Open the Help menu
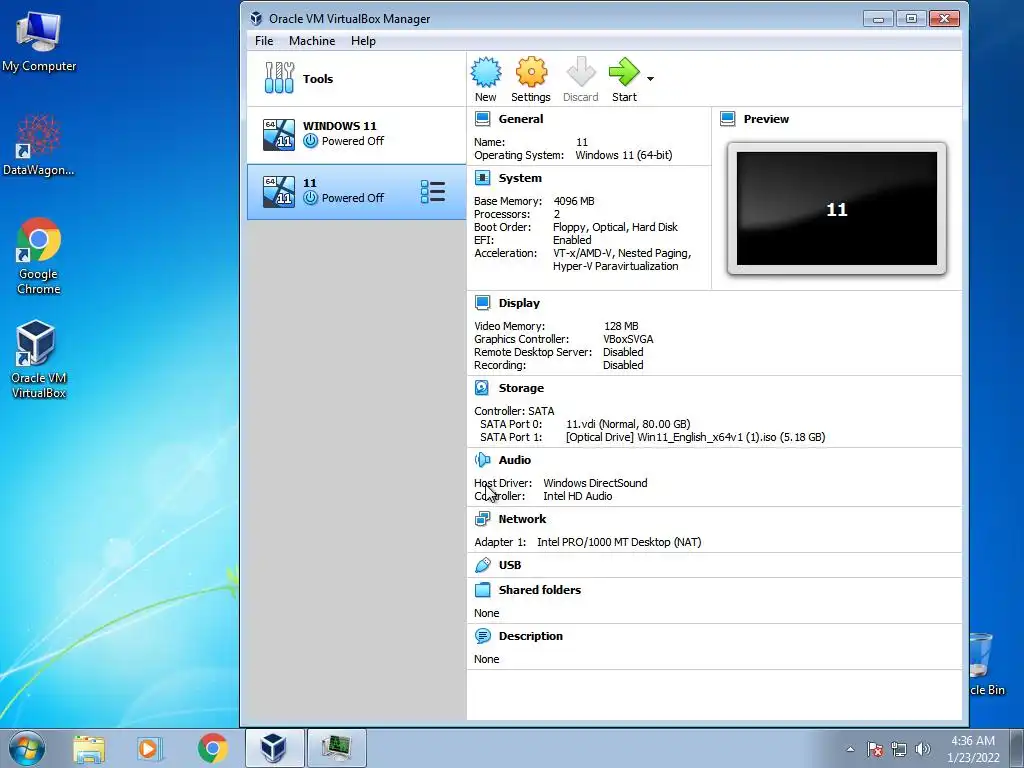 pos(363,40)
